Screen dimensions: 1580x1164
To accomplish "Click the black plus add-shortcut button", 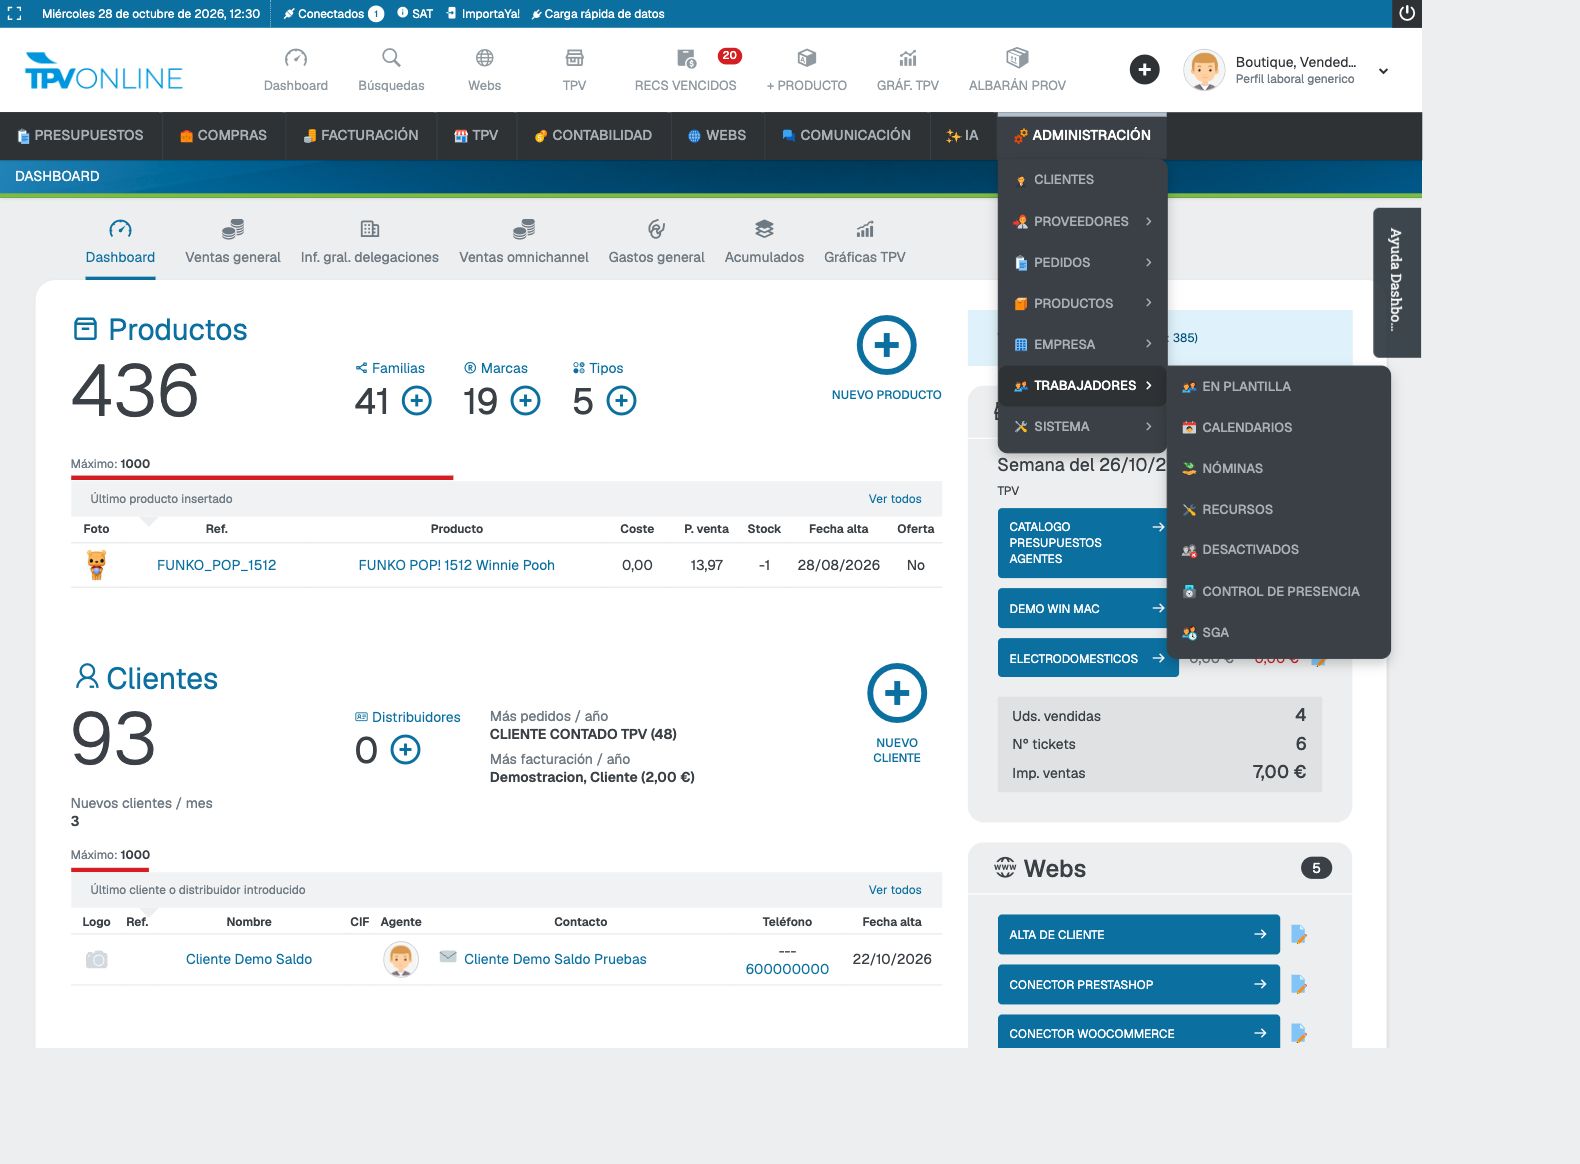I will tap(1144, 69).
